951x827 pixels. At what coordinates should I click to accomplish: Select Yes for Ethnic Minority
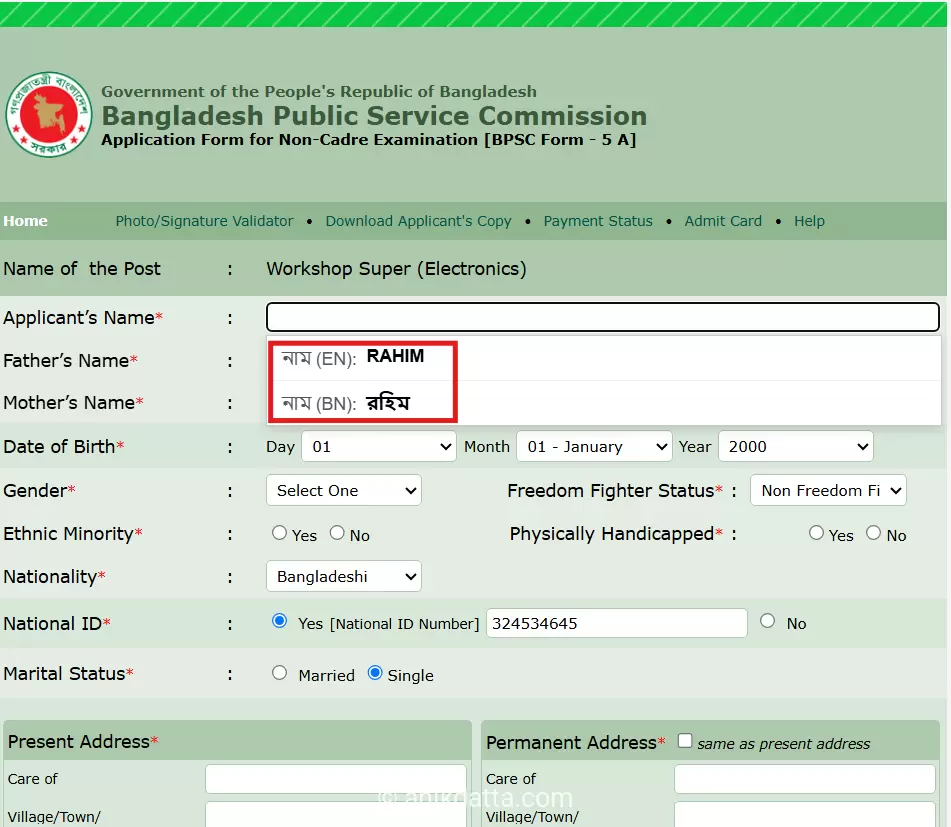coord(279,533)
